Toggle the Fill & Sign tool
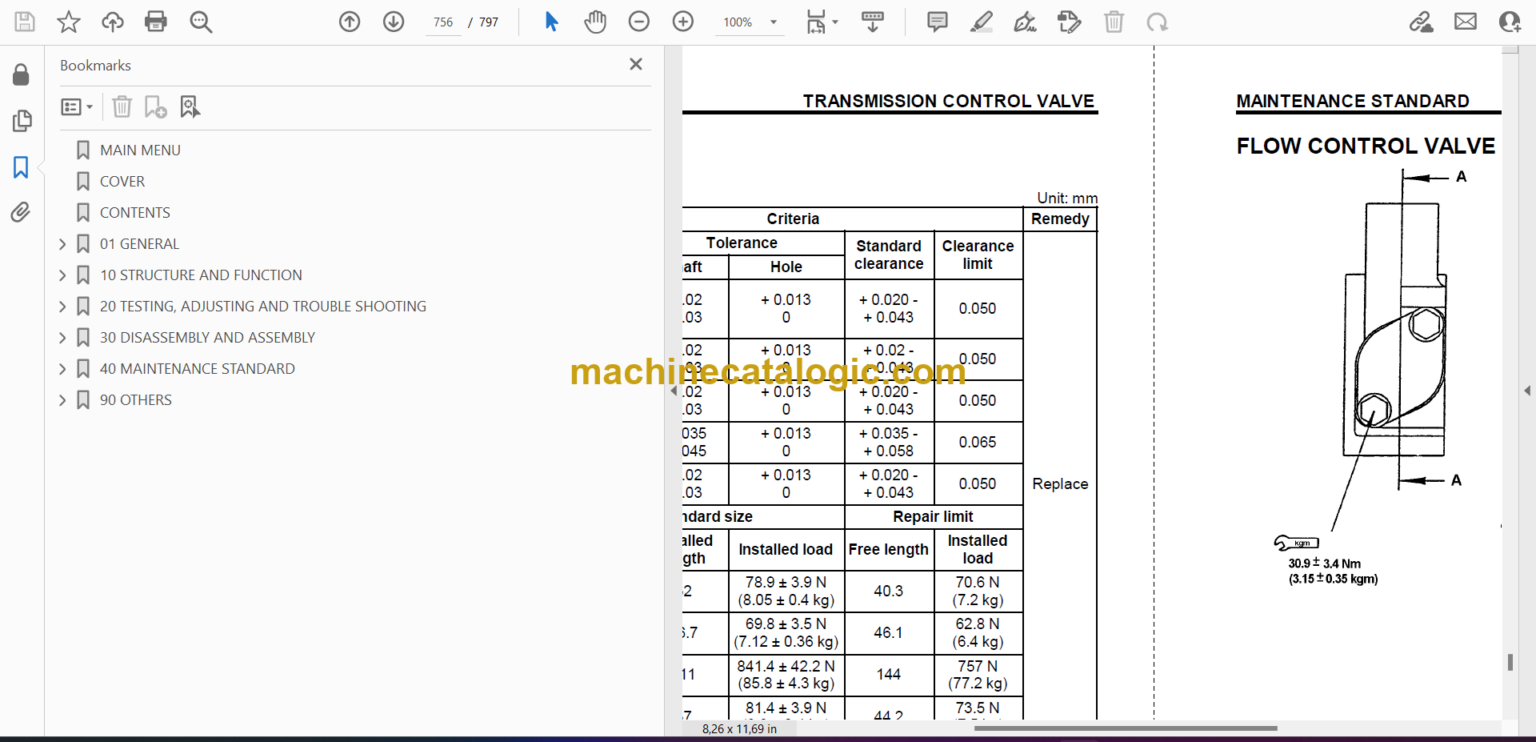Viewport: 1536px width, 742px height. point(1025,21)
